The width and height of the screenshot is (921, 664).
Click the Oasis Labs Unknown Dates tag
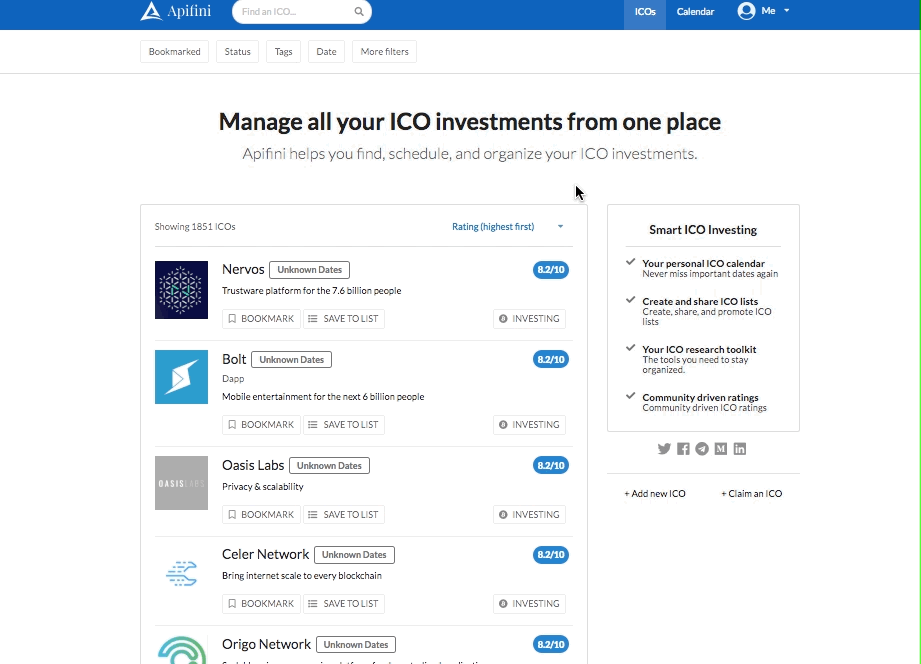(x=329, y=465)
